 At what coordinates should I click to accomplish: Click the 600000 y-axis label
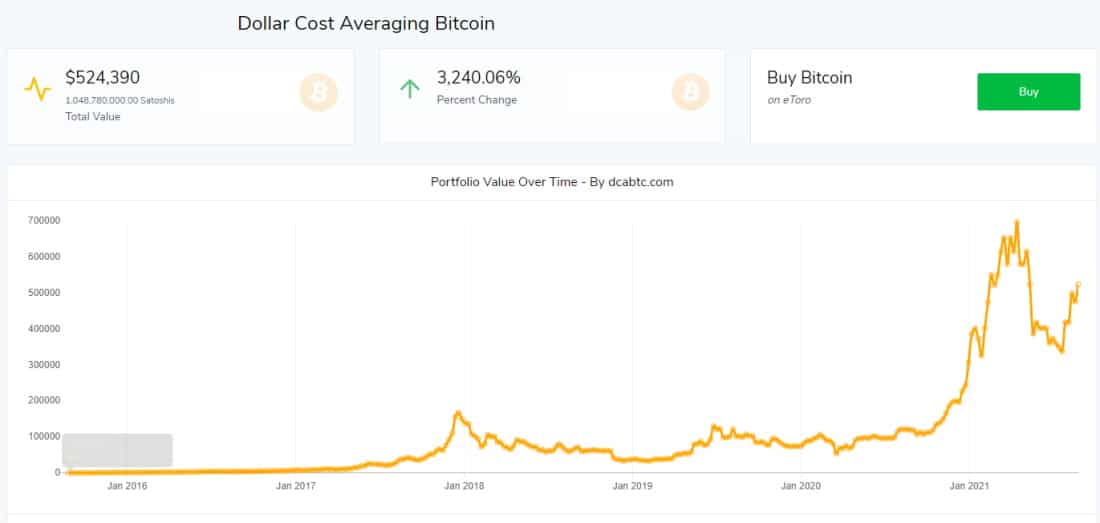tap(43, 257)
